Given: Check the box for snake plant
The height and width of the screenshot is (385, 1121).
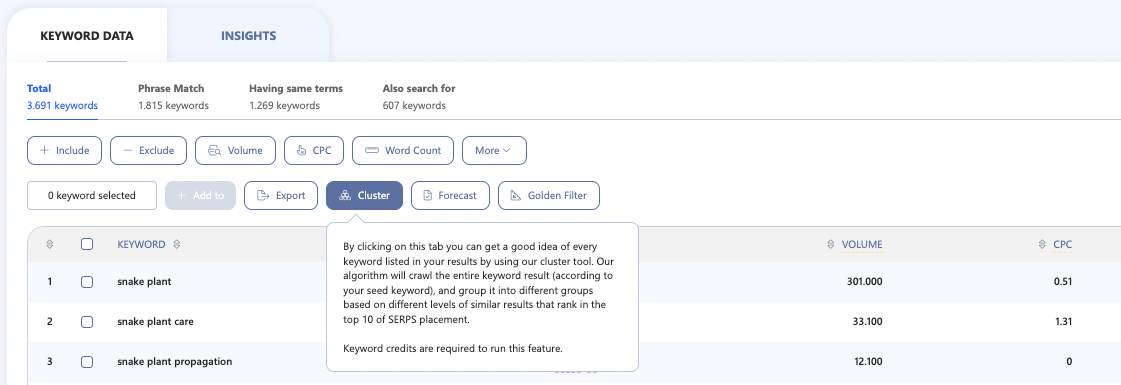Looking at the screenshot, I should point(87,282).
